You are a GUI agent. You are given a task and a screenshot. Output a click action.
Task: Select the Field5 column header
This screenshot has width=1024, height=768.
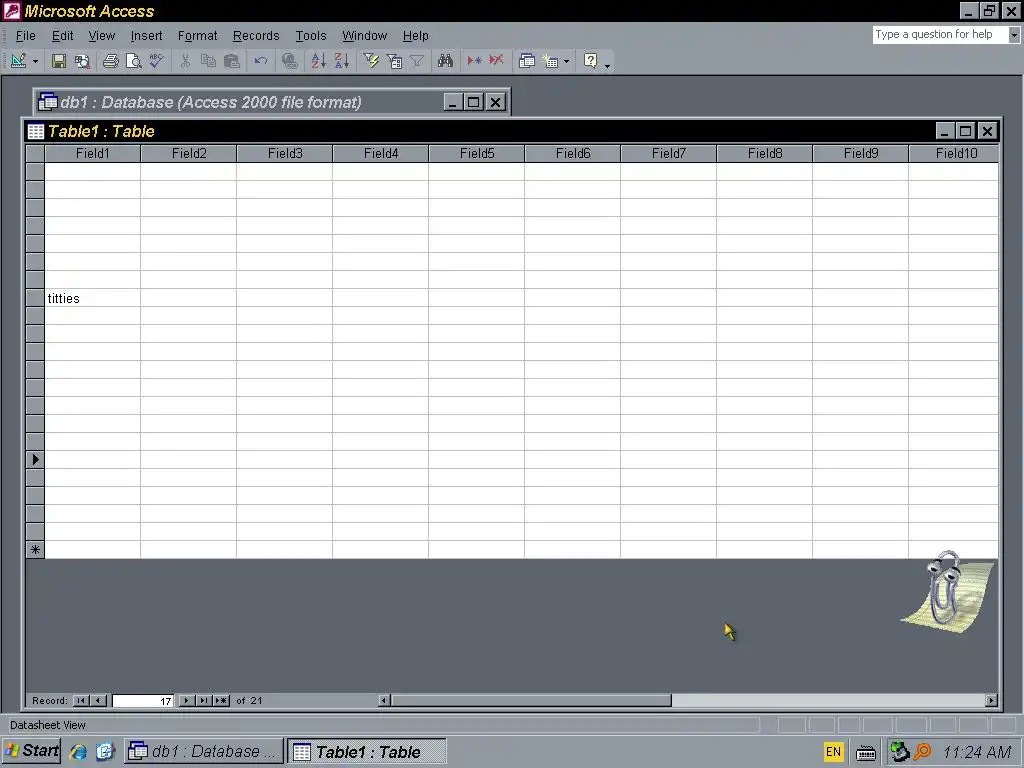point(477,153)
